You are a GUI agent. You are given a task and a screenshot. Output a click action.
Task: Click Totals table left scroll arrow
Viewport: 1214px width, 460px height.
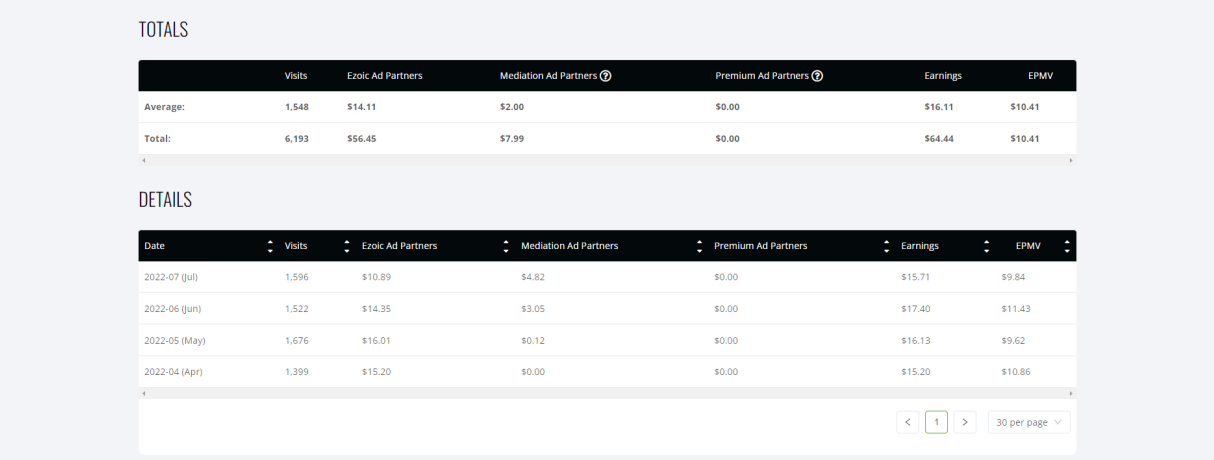tap(144, 160)
